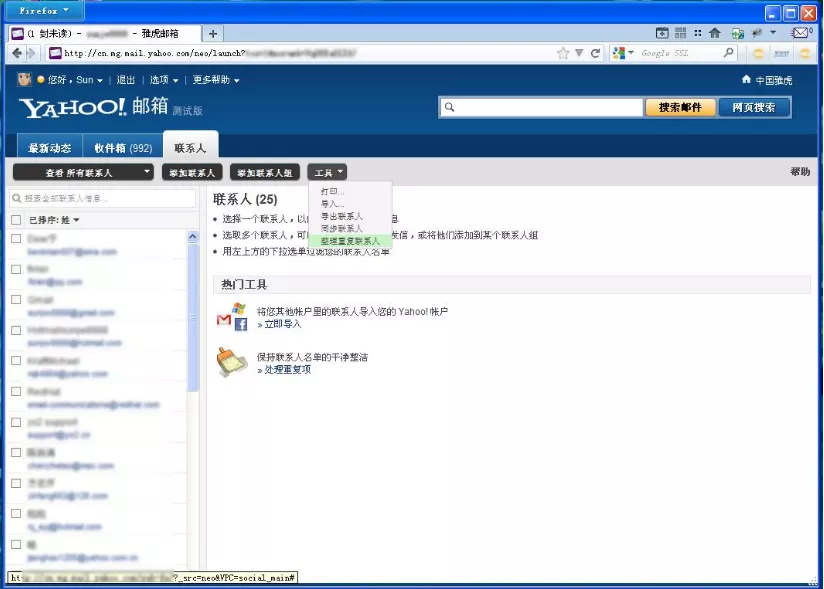This screenshot has width=824, height=589.
Task: Choose 导出联系人 from the tools menu
Action: point(350,216)
